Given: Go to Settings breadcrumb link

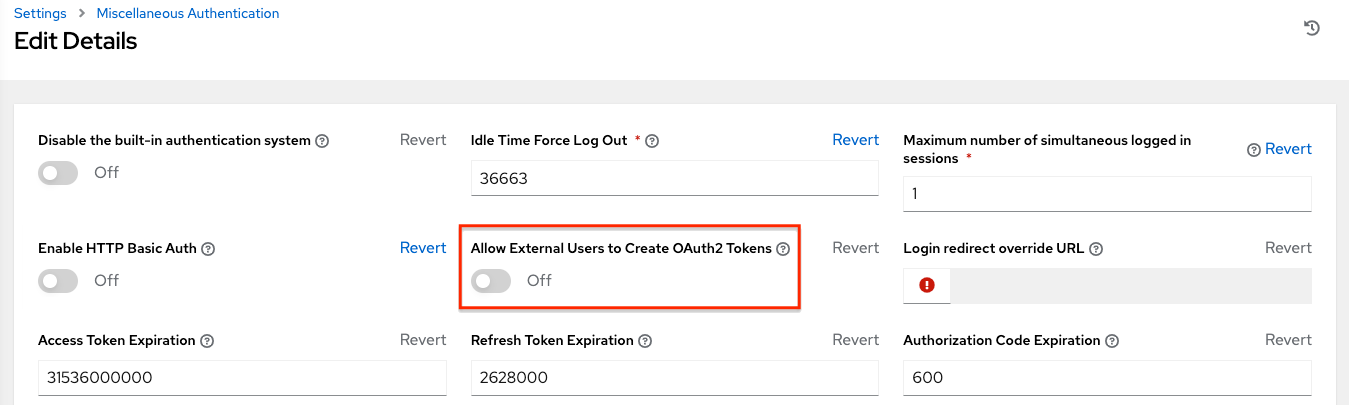Looking at the screenshot, I should point(40,14).
